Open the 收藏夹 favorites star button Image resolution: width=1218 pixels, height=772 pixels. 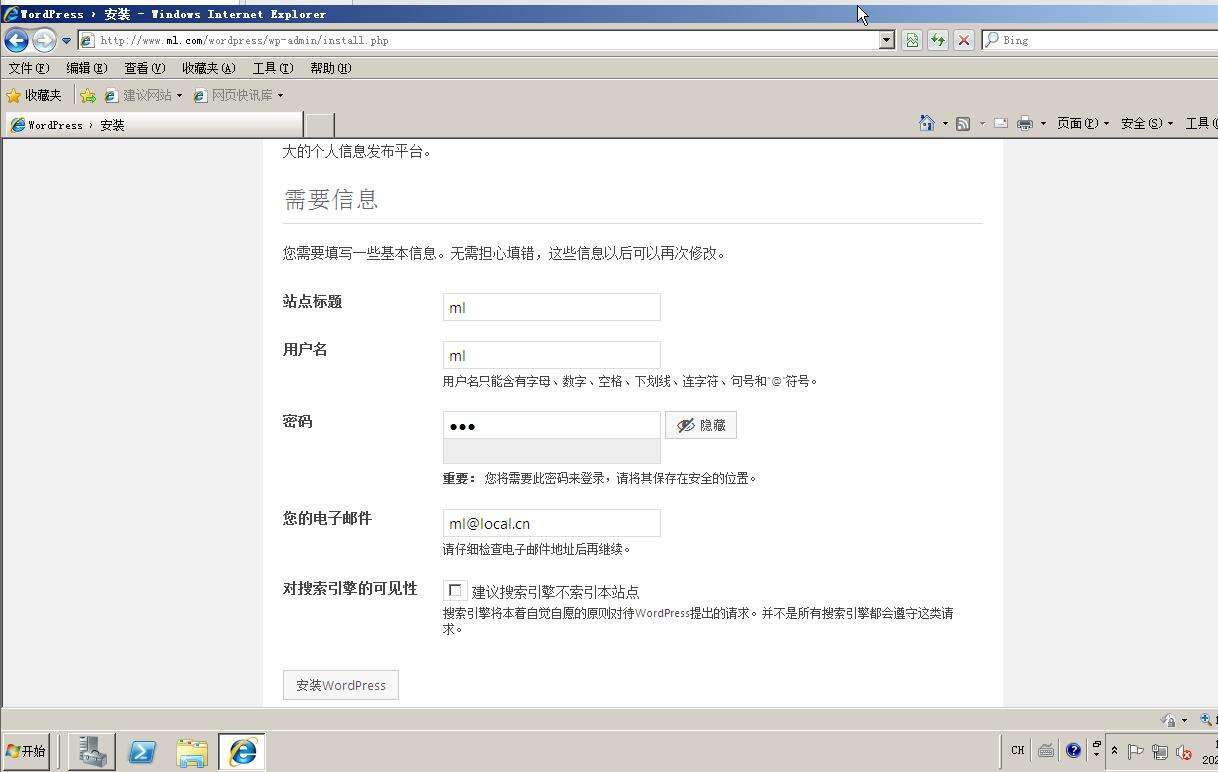[x=34, y=95]
